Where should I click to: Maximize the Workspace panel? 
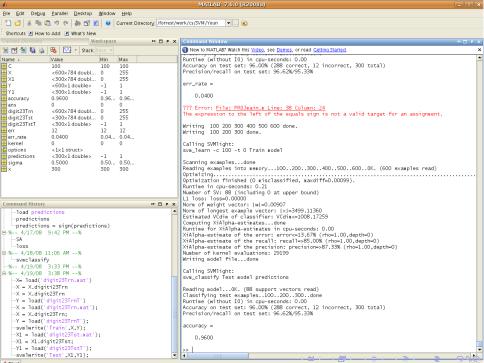[x=161, y=41]
